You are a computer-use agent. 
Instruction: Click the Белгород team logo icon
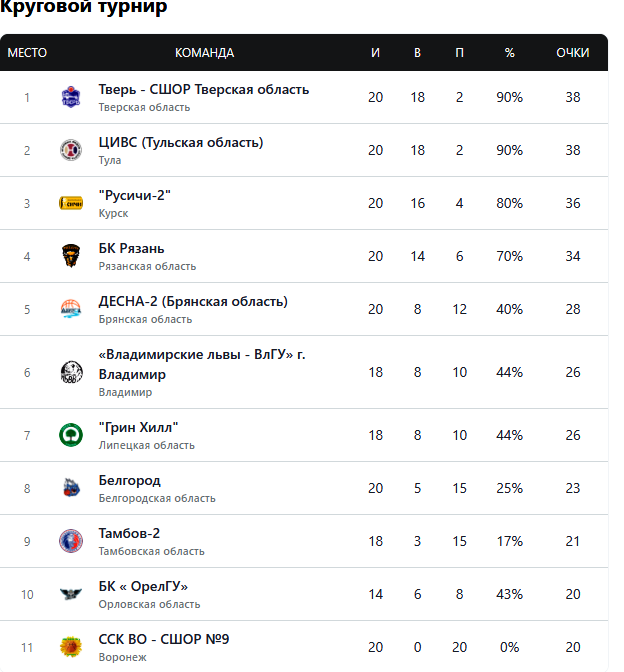pyautogui.click(x=71, y=488)
